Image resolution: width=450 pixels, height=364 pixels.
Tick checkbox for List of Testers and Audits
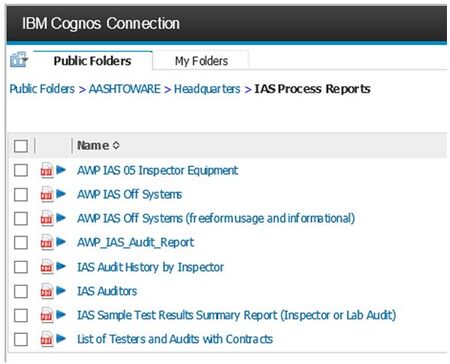click(21, 339)
